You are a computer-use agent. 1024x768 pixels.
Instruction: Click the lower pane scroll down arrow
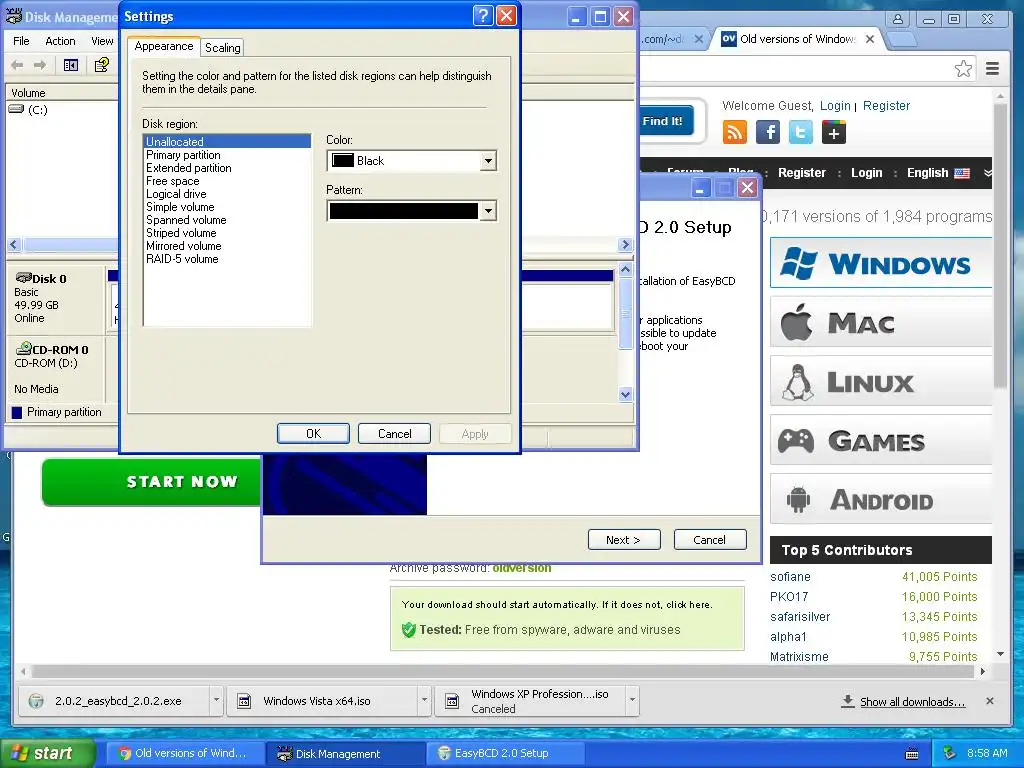pyautogui.click(x=625, y=394)
